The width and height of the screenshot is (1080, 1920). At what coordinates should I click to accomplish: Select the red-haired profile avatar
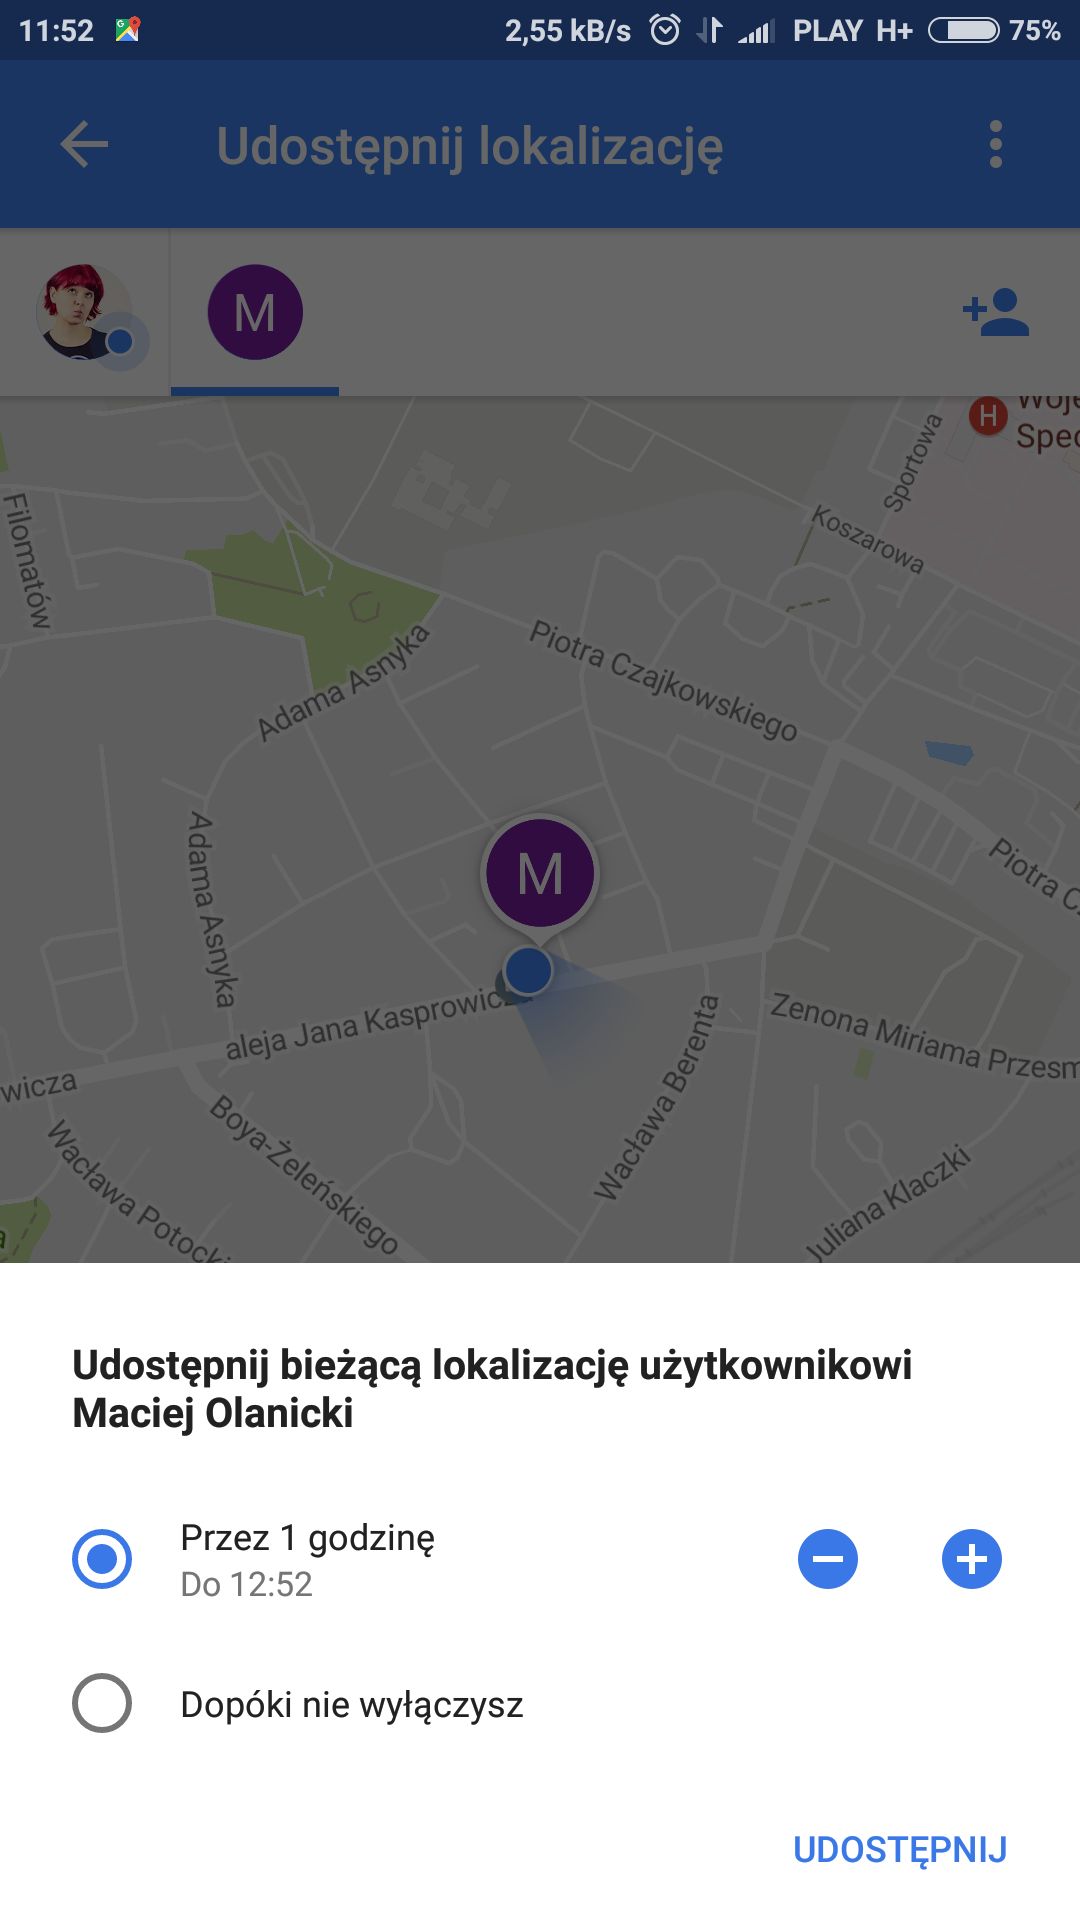pyautogui.click(x=85, y=313)
